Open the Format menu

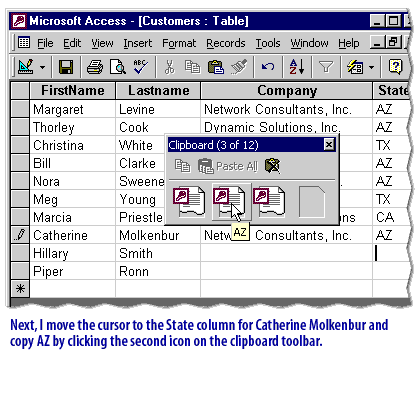tap(179, 44)
